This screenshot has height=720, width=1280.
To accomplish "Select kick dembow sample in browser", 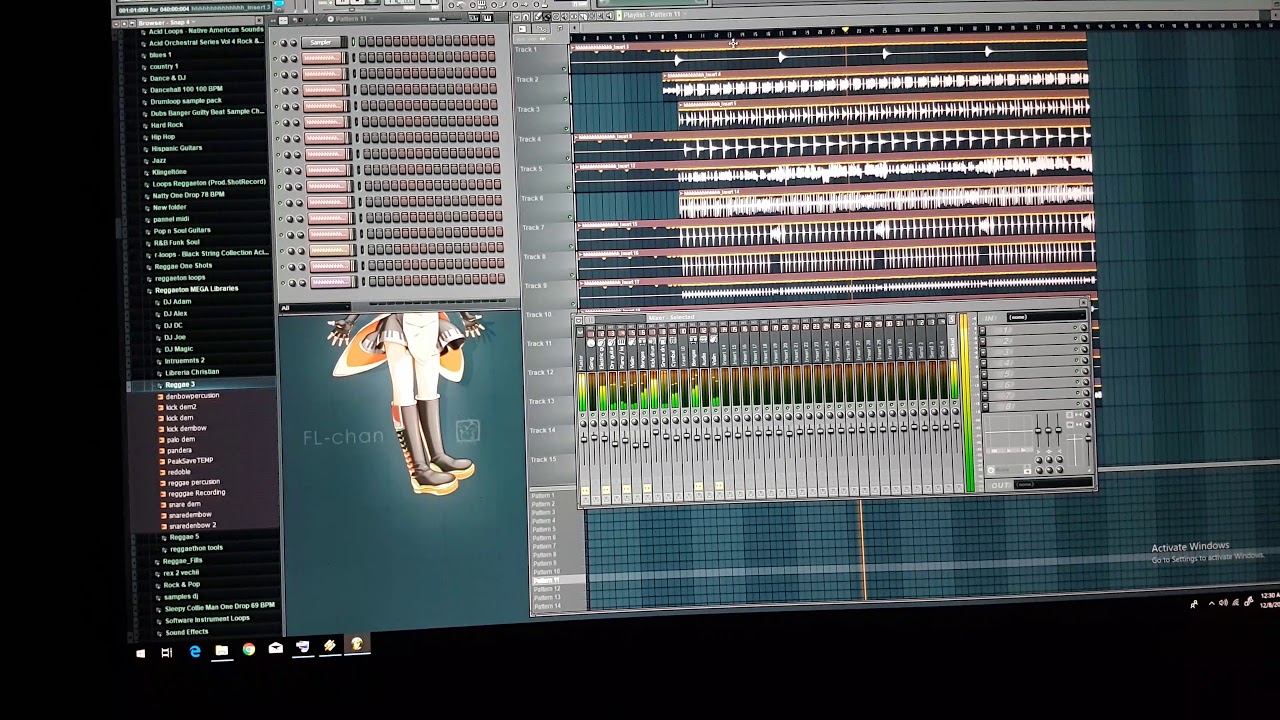I will (186, 429).
